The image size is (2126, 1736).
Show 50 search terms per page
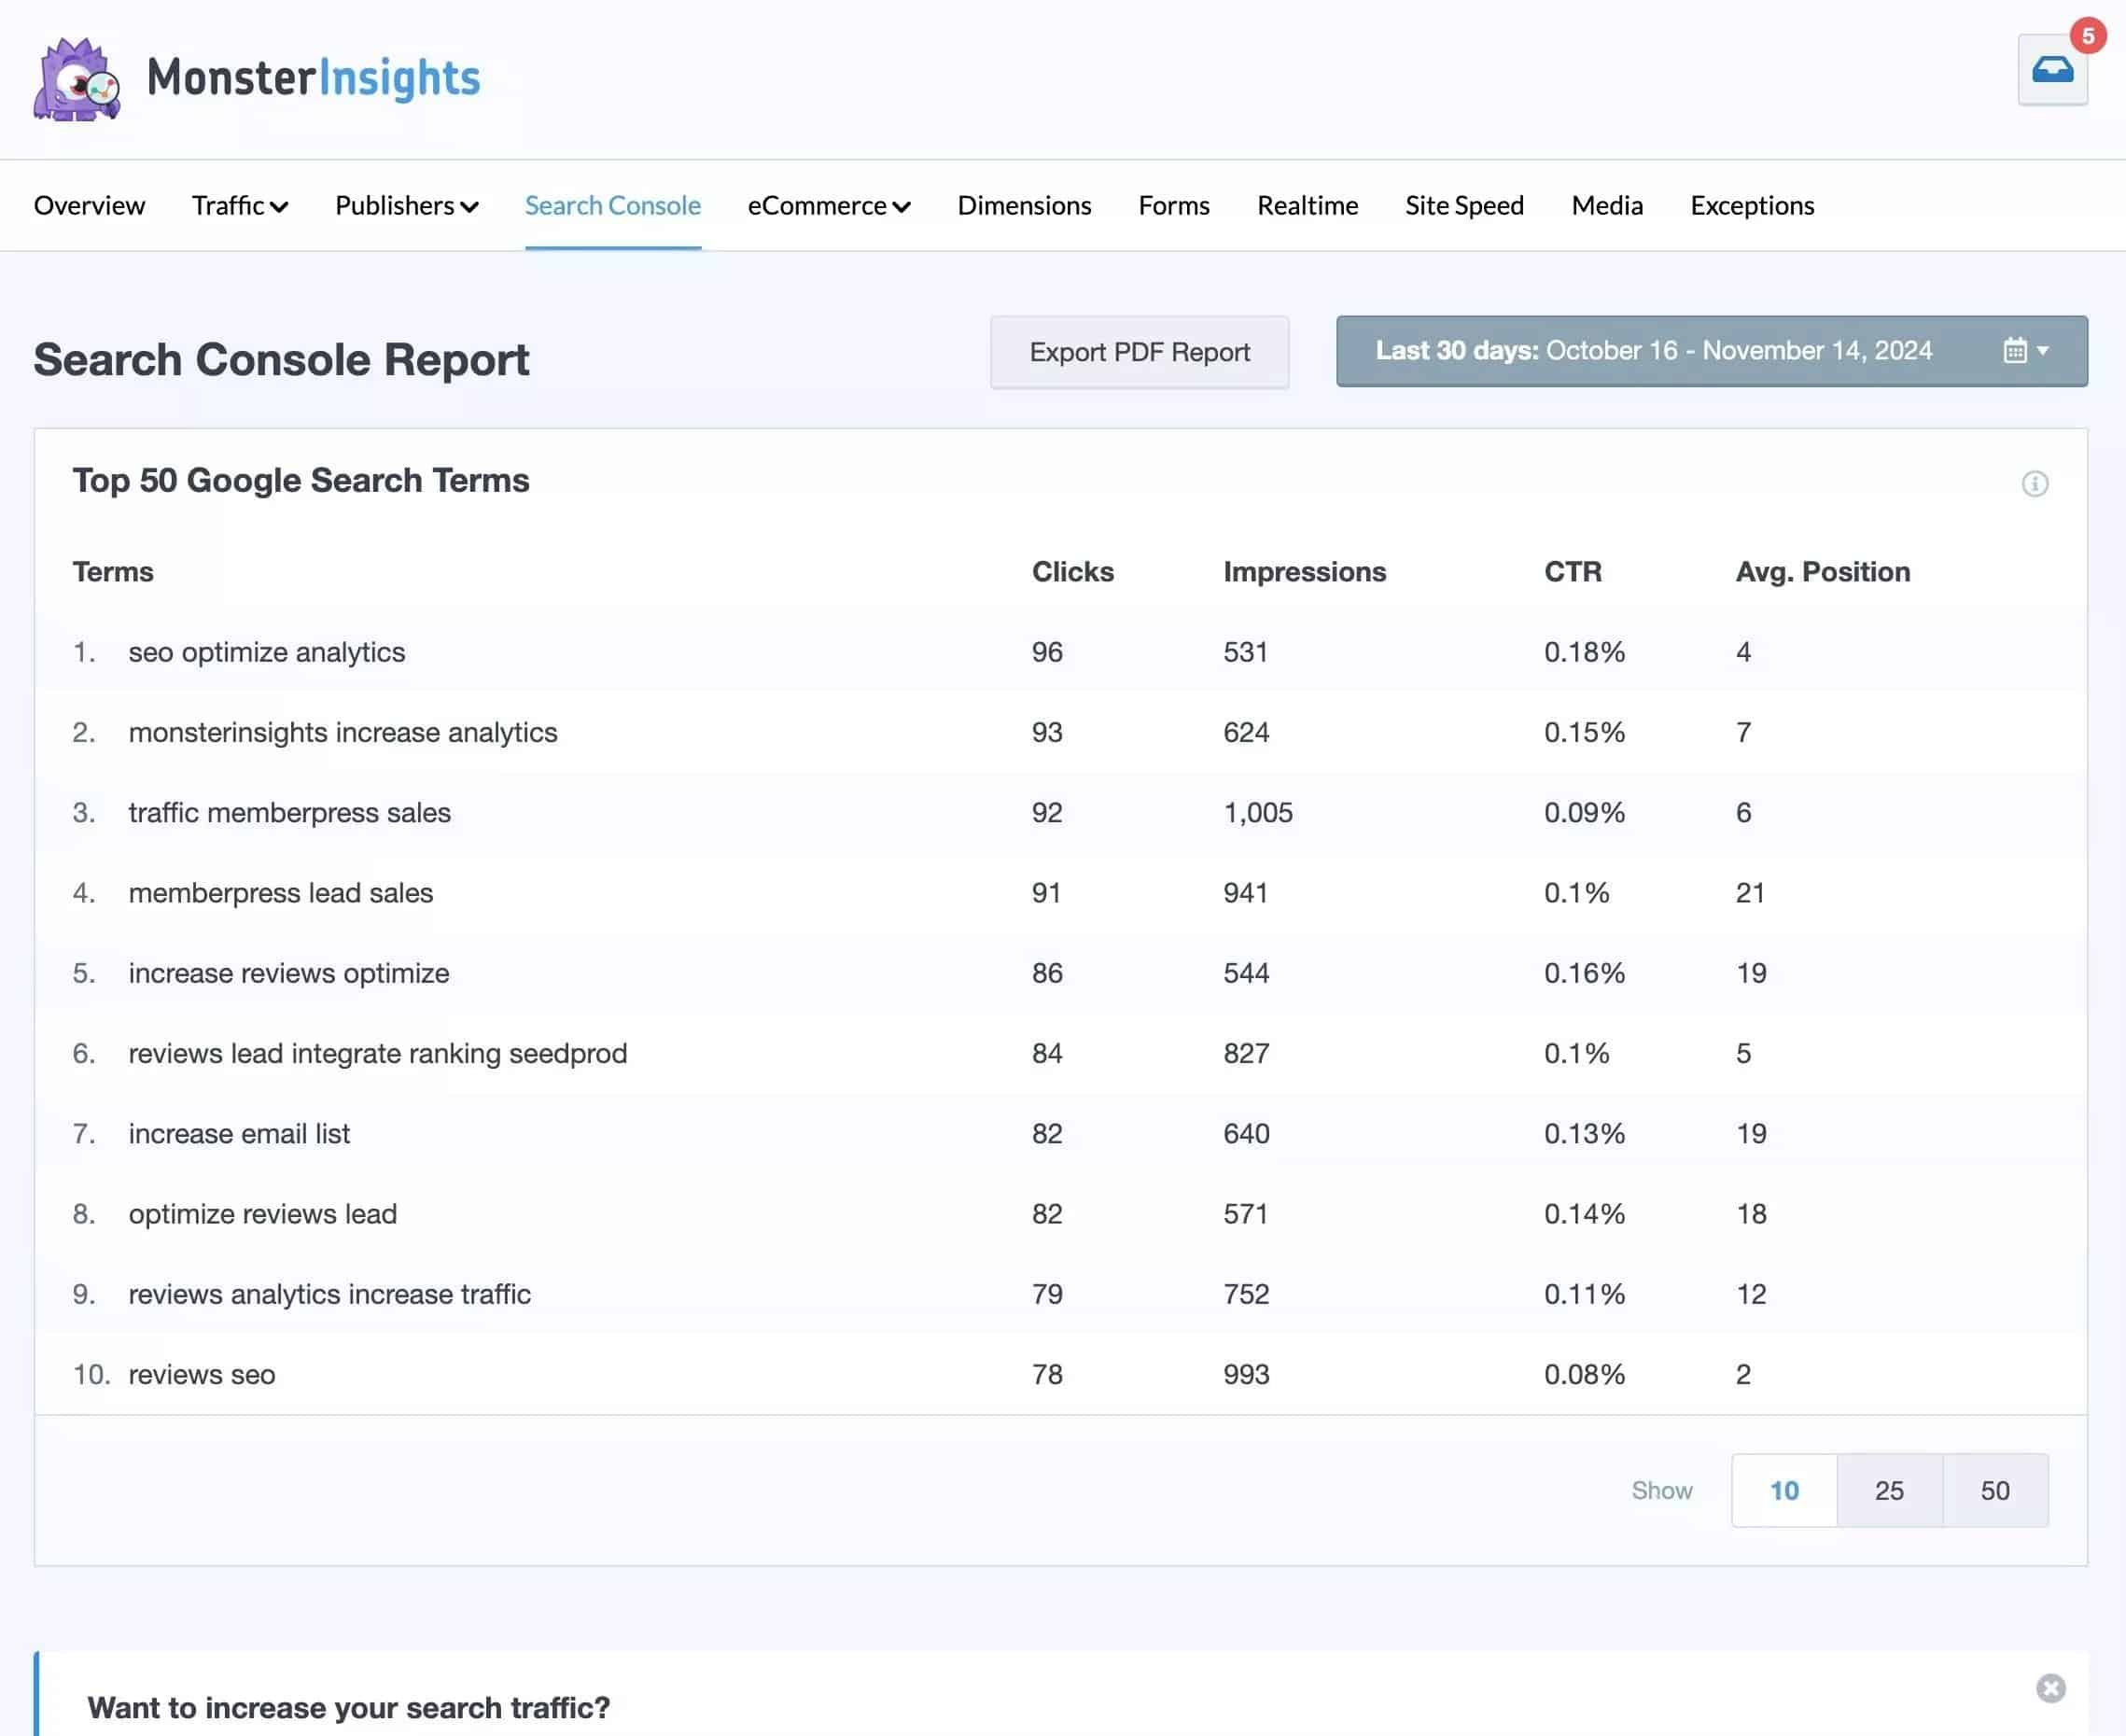1994,1490
